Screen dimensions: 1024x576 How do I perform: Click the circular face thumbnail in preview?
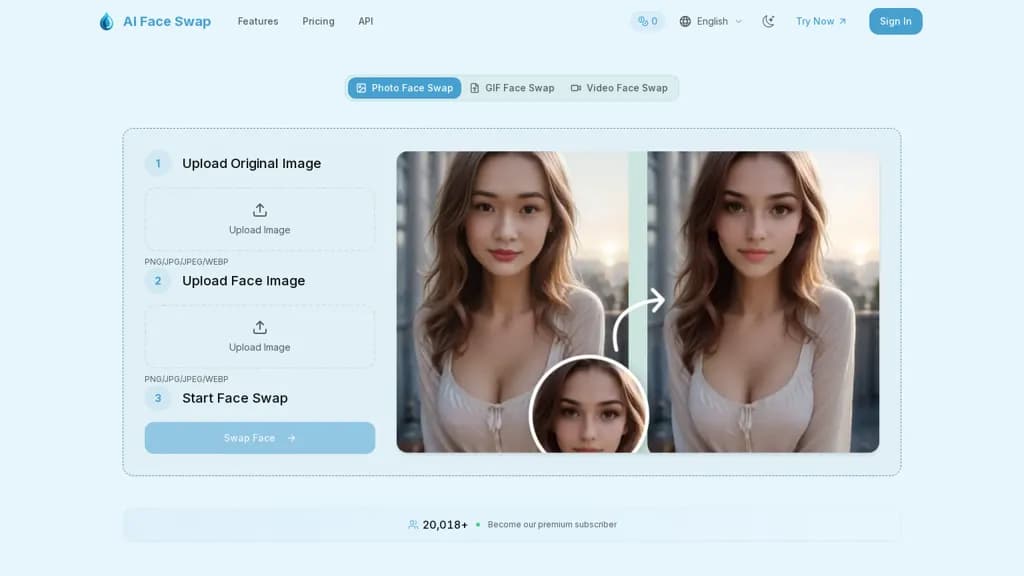pyautogui.click(x=588, y=405)
